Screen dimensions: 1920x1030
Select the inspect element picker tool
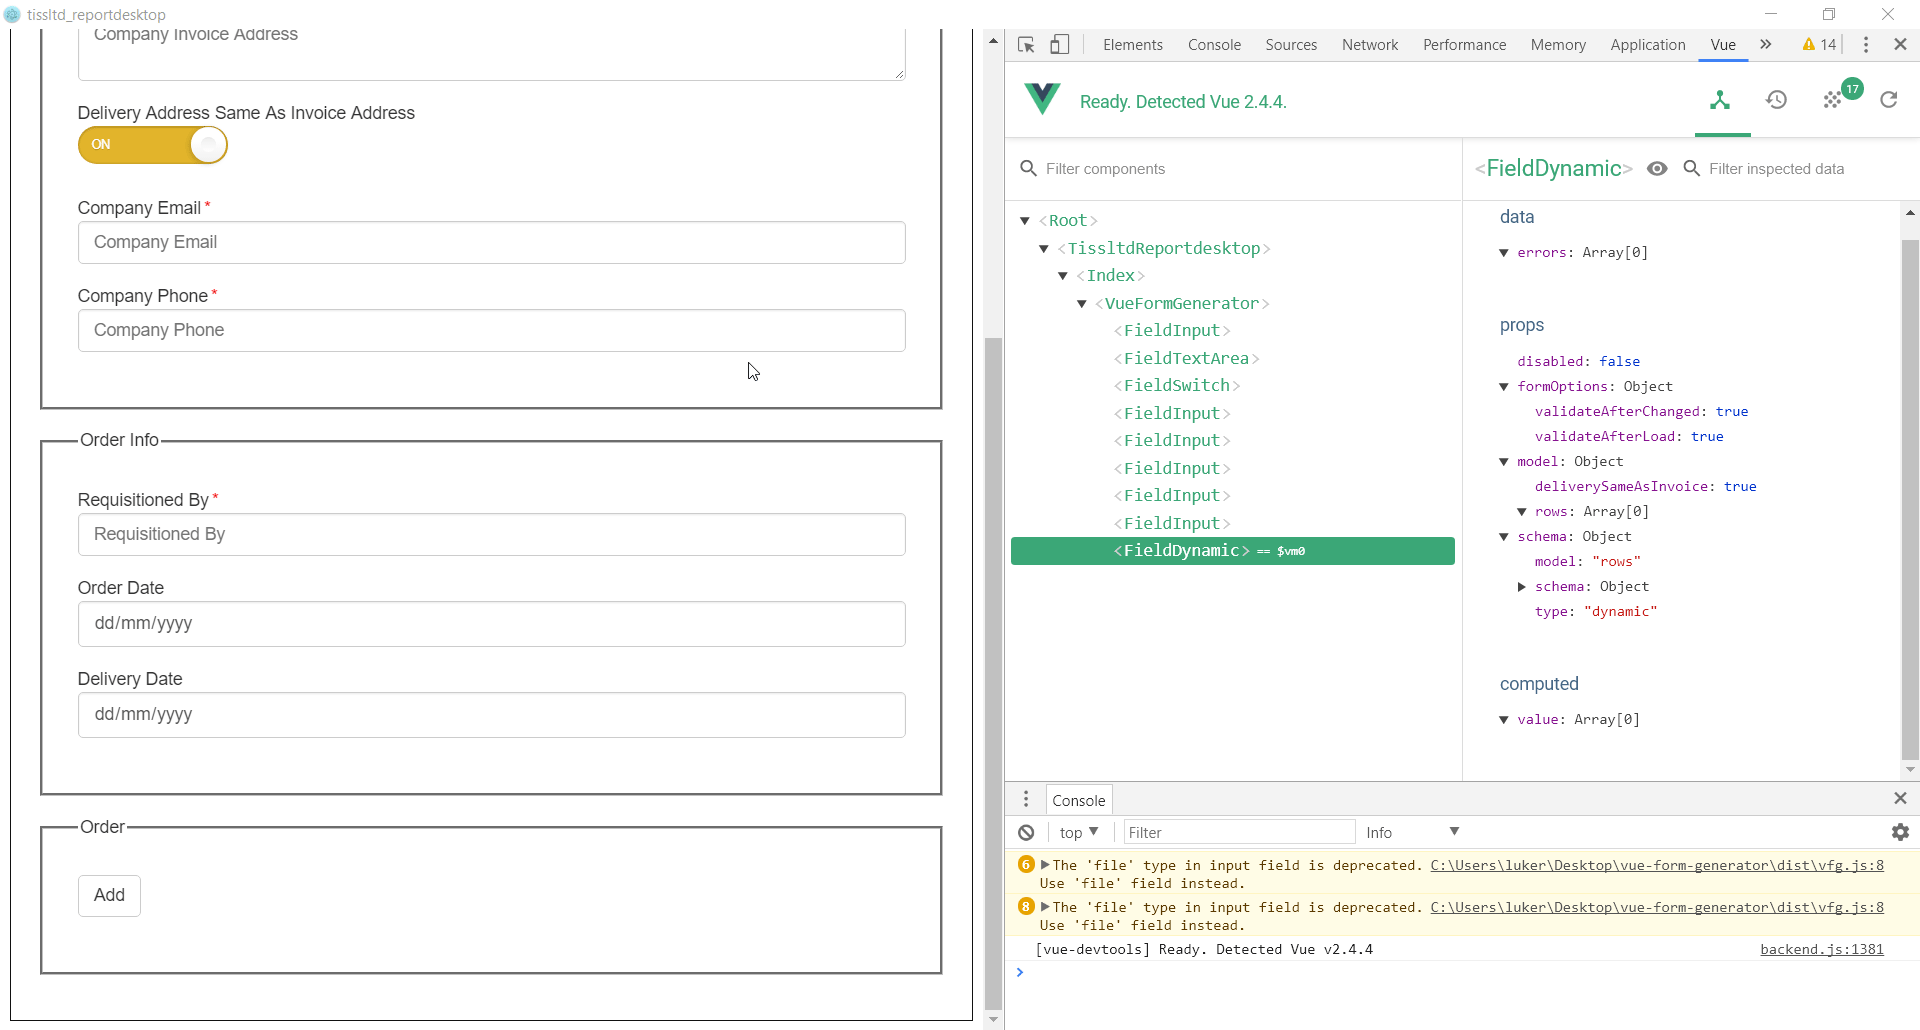coord(1026,45)
